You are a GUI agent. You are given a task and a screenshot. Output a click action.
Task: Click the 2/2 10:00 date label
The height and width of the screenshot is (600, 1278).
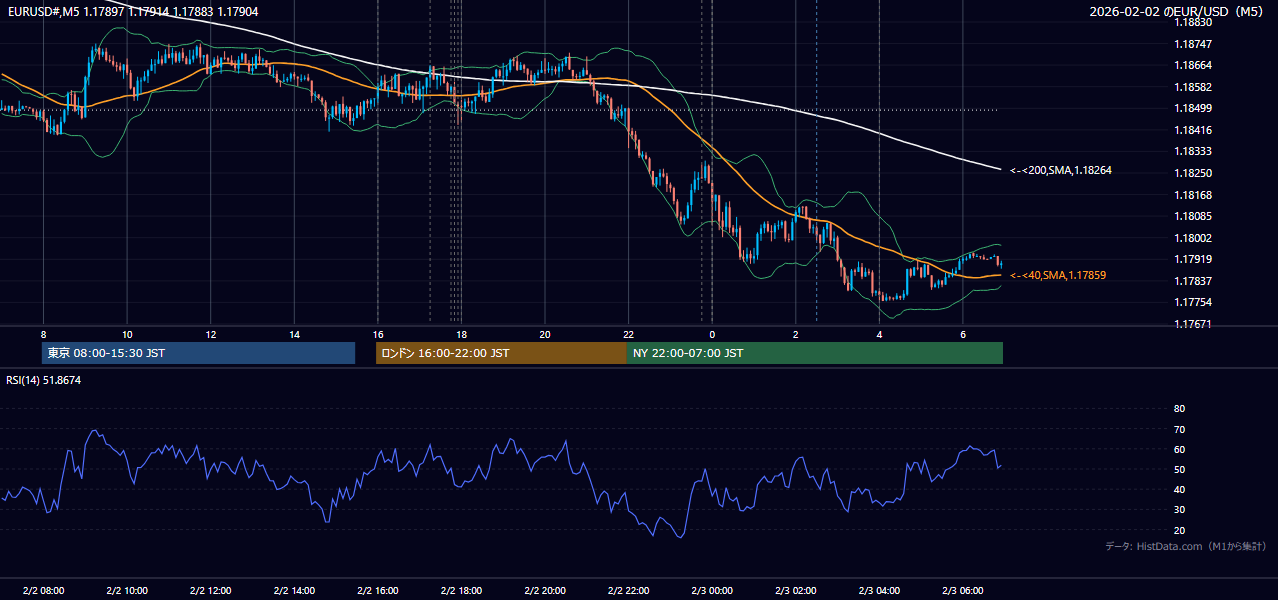pyautogui.click(x=127, y=591)
